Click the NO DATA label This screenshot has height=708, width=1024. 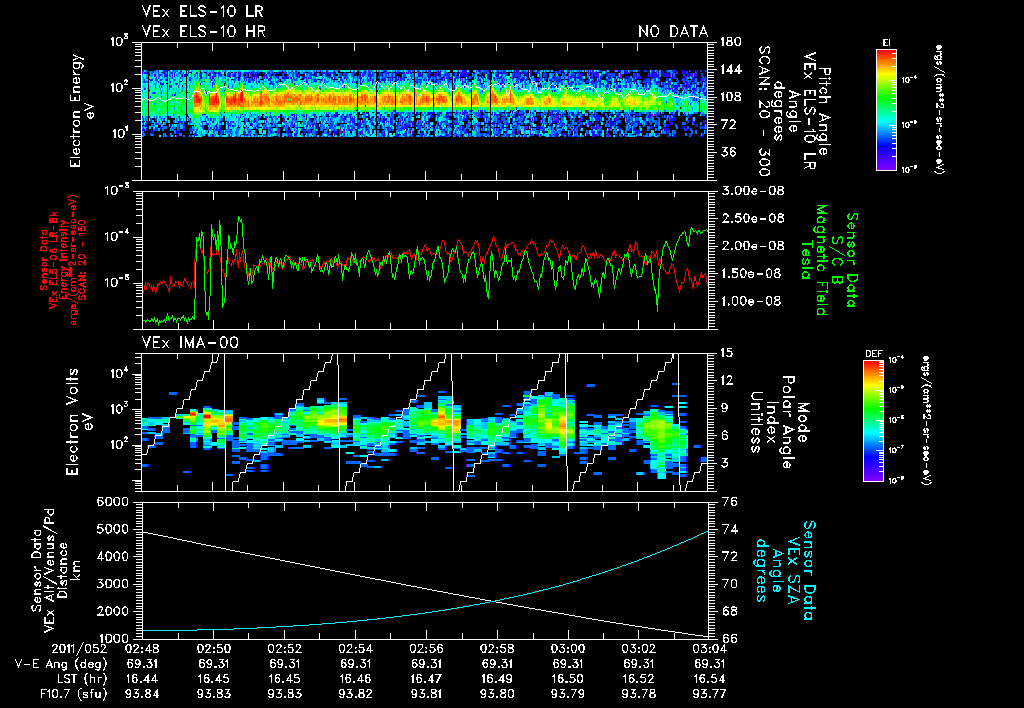point(673,31)
